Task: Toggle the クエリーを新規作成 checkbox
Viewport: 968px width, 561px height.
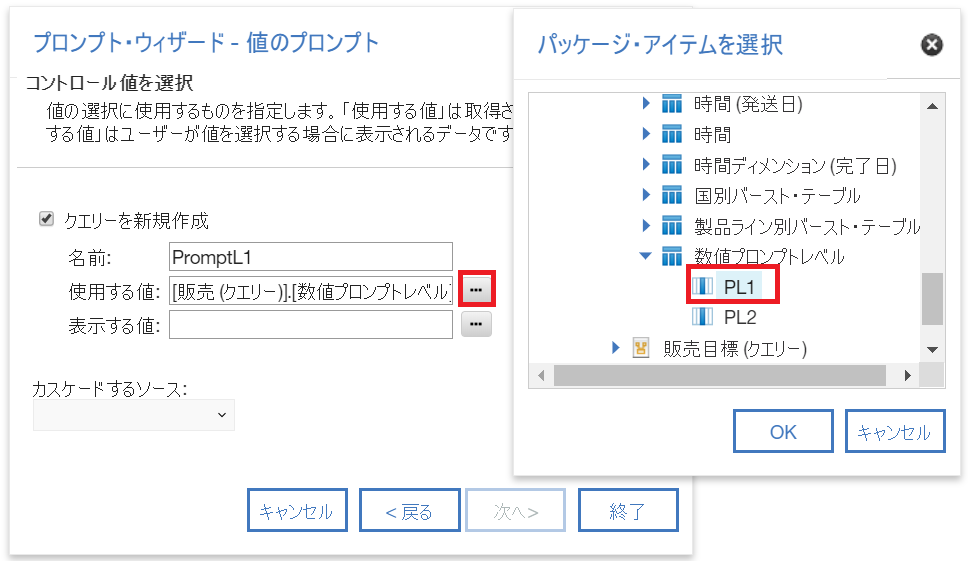Action: click(46, 219)
